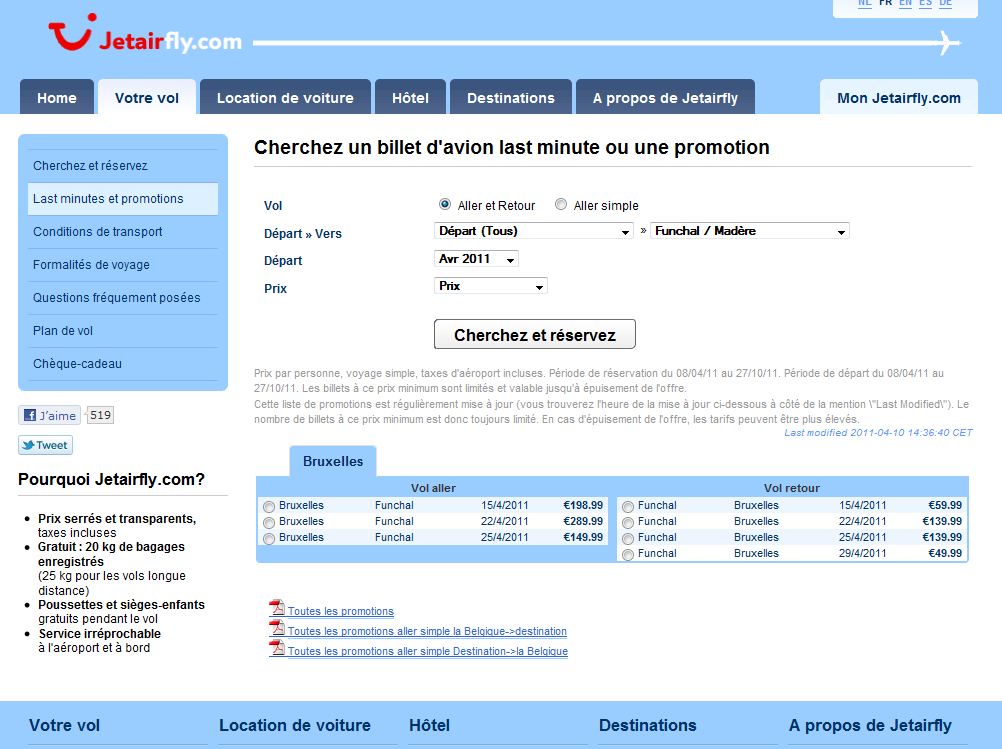
Task: Open the Départ (Tous) dropdown
Action: coord(534,231)
